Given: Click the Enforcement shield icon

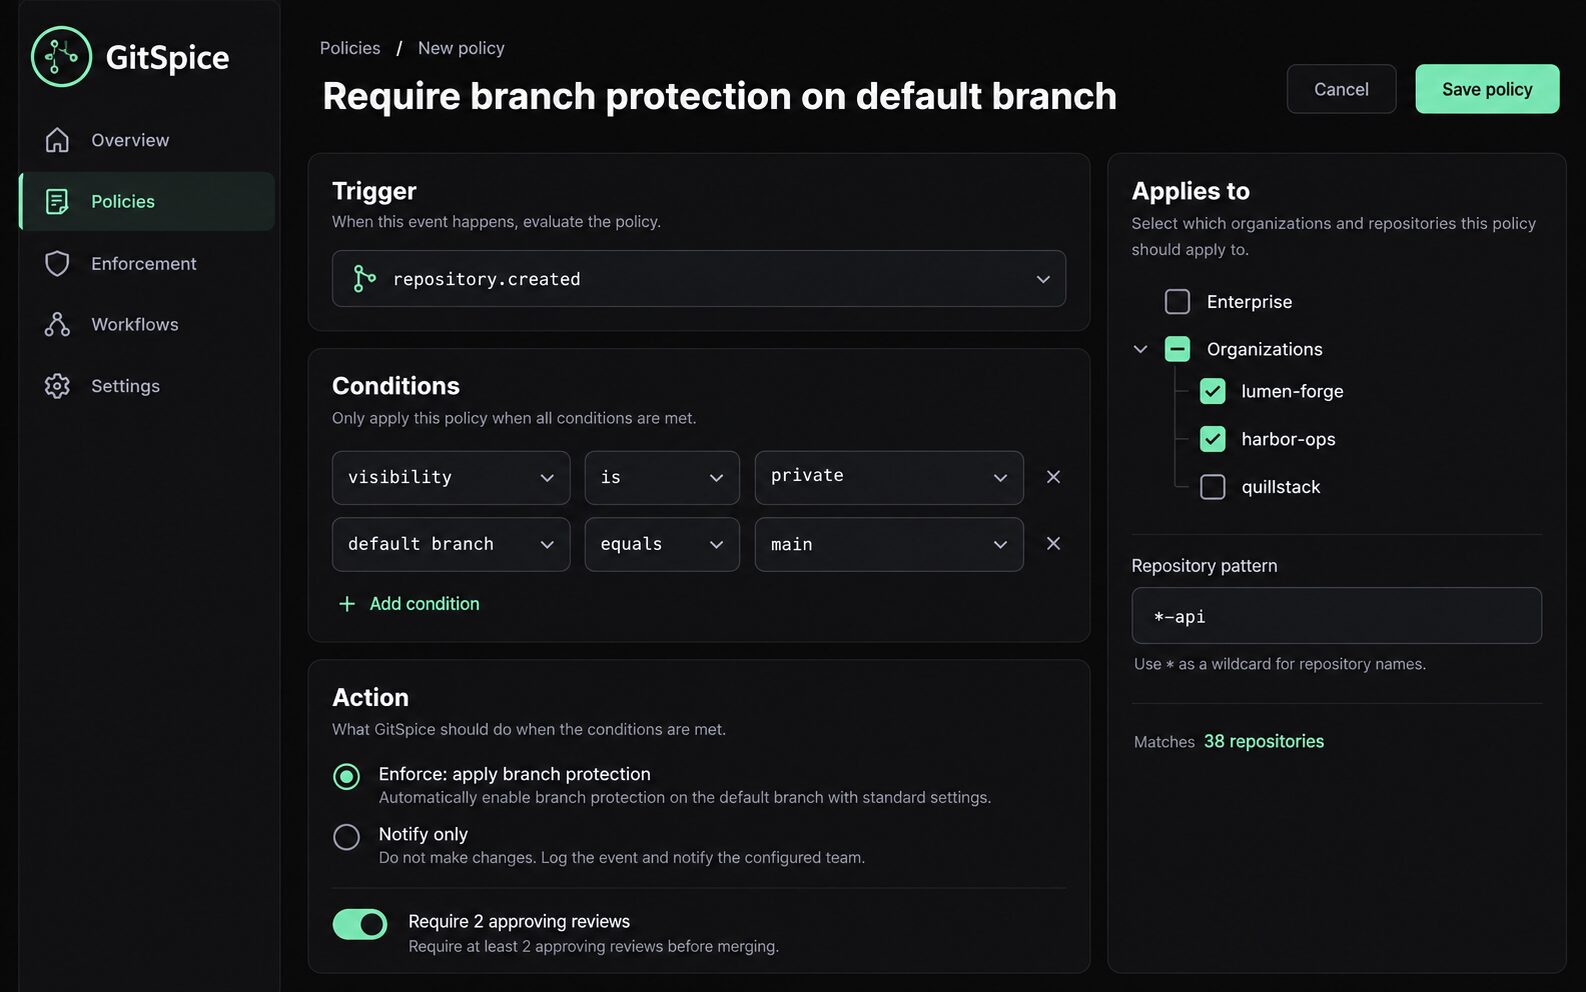Looking at the screenshot, I should click(58, 264).
